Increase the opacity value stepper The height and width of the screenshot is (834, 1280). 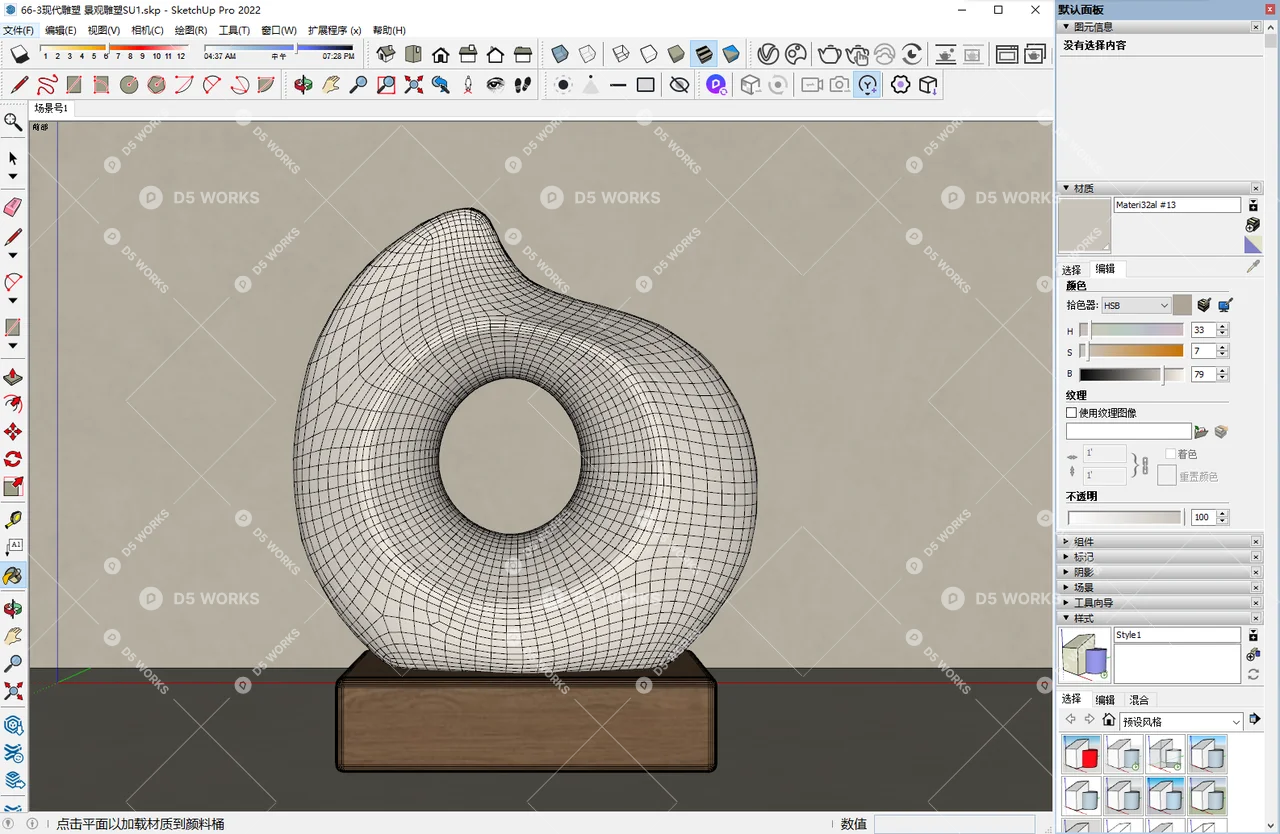[1222, 514]
